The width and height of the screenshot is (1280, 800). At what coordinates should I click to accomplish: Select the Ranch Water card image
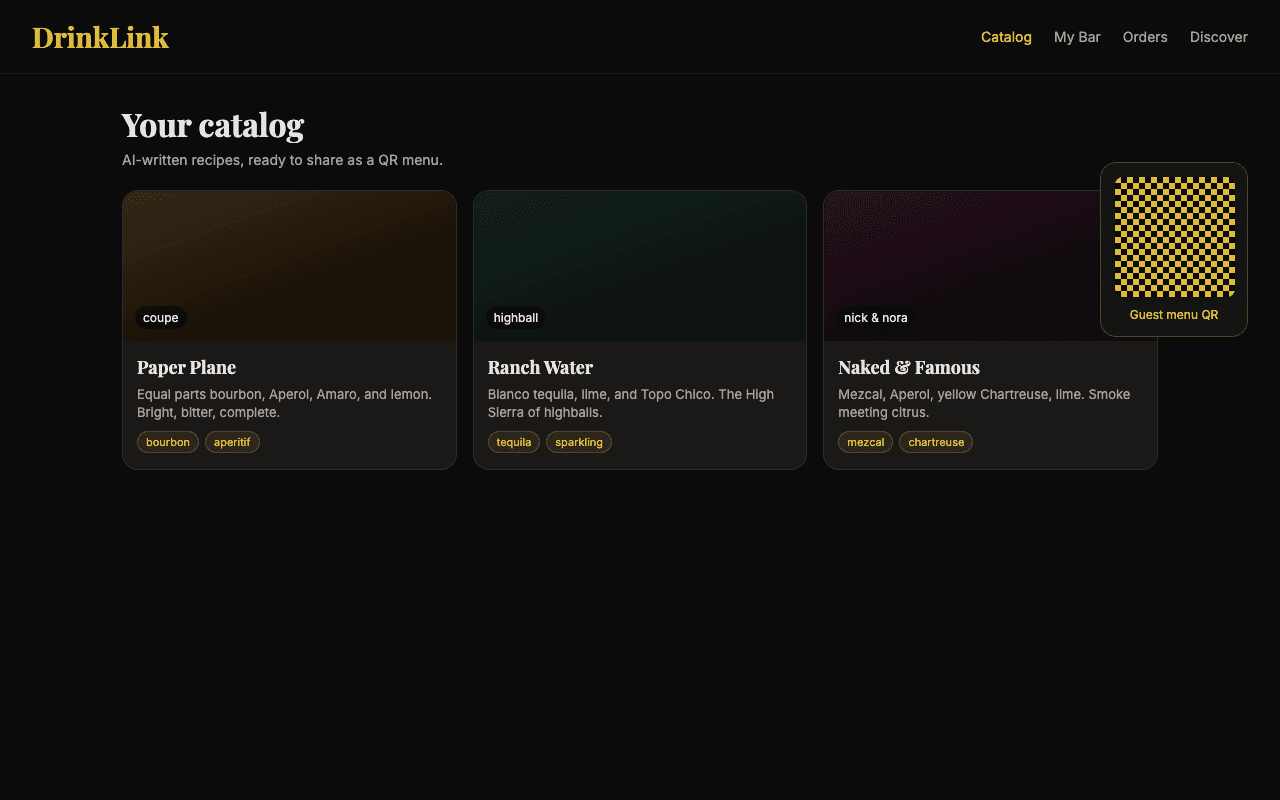(x=640, y=266)
